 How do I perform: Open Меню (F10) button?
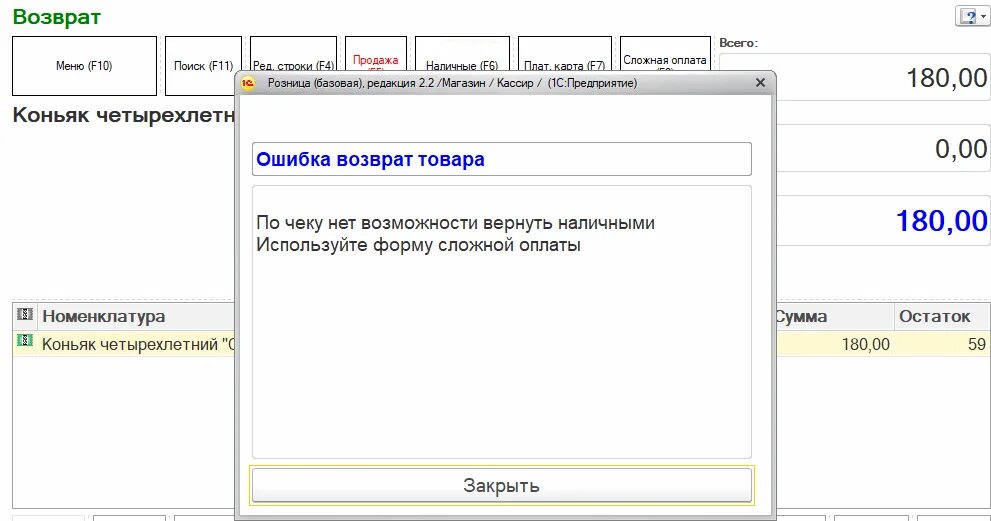point(84,66)
